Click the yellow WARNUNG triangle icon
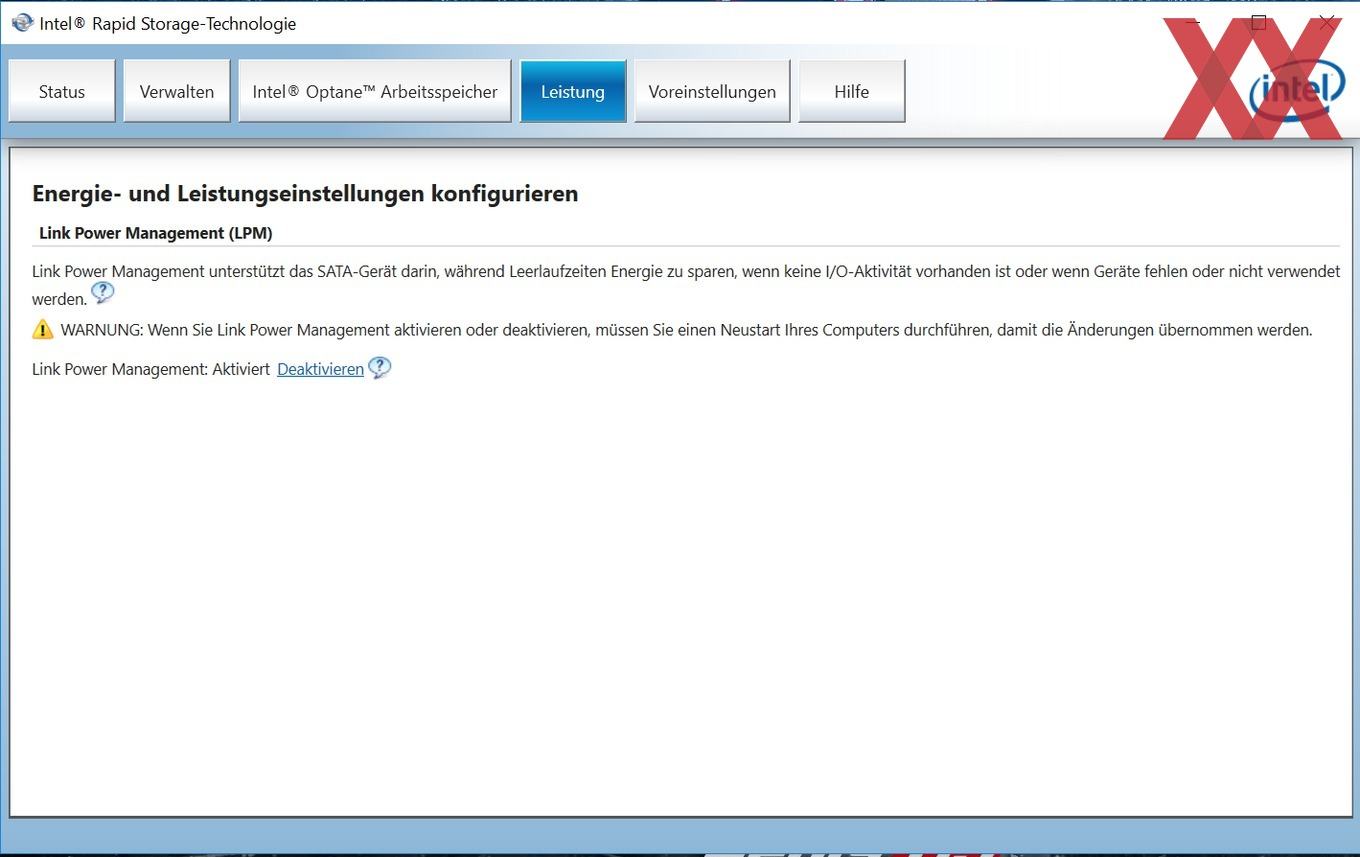 42,329
